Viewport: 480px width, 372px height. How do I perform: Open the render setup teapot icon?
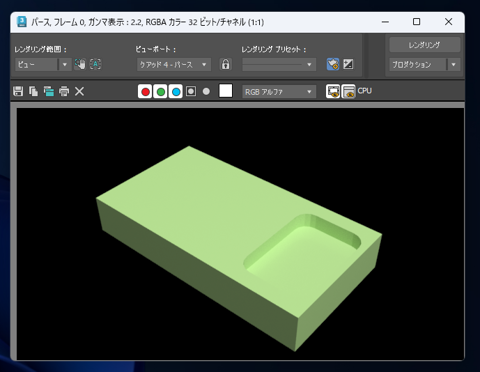pyautogui.click(x=333, y=64)
